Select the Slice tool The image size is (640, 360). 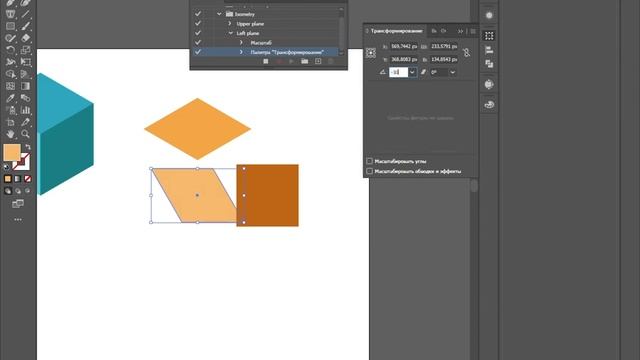click(25, 122)
